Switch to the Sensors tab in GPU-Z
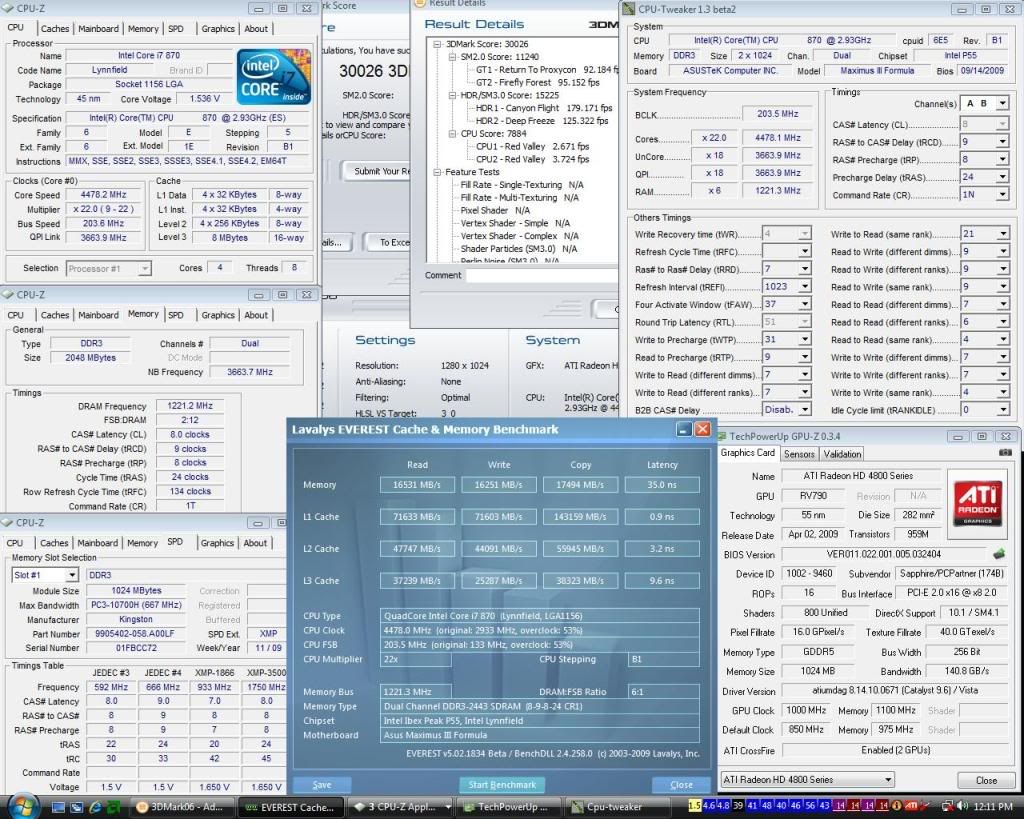Image resolution: width=1024 pixels, height=819 pixels. point(799,454)
